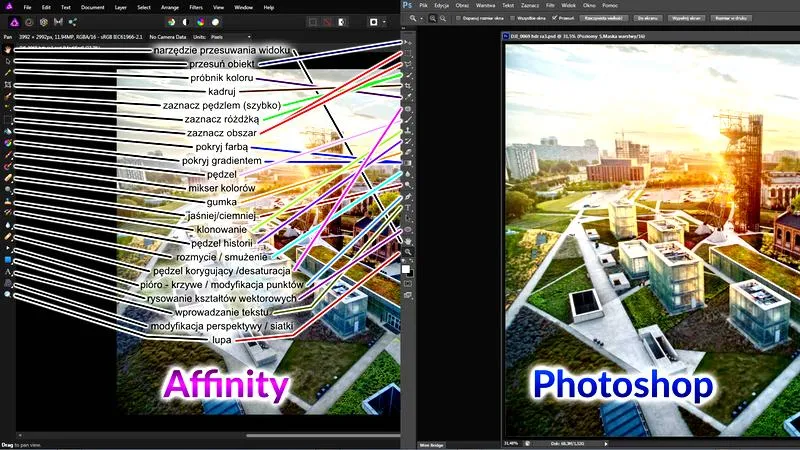This screenshot has height=450, width=800.
Task: Choose the Lasso tool in Photoshop
Action: tap(408, 64)
